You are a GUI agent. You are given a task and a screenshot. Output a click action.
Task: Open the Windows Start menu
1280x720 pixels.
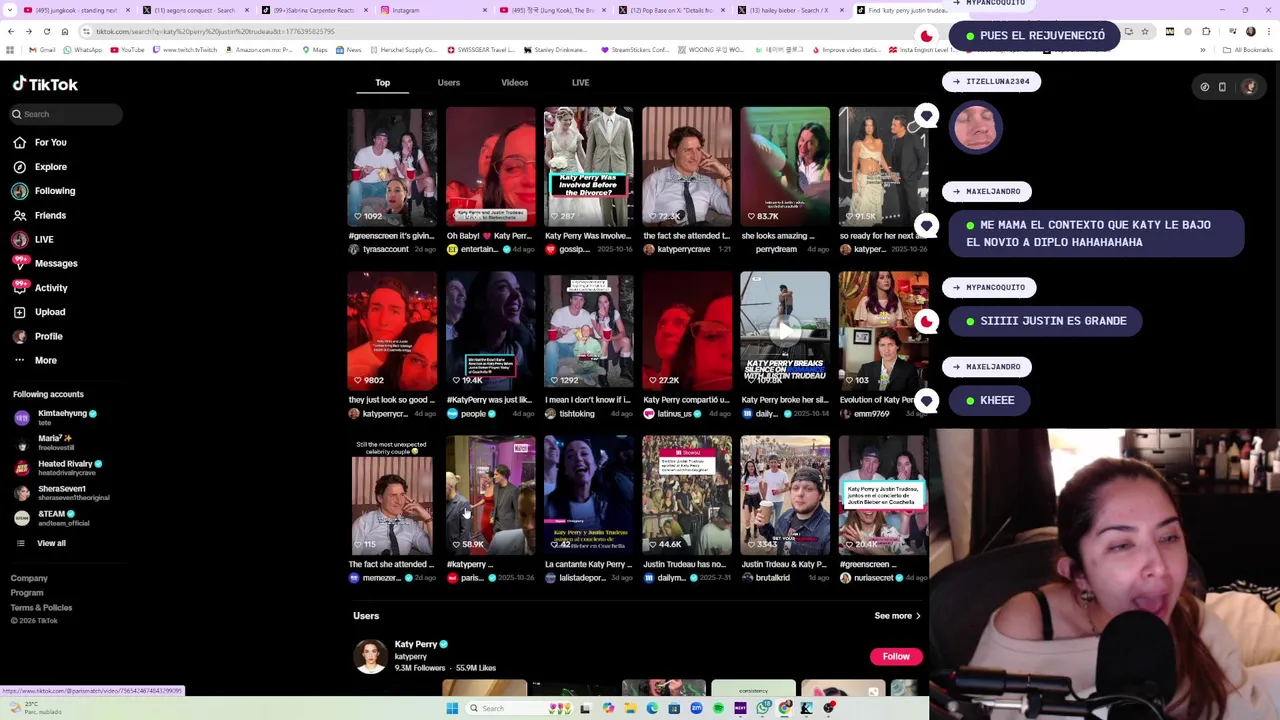click(x=452, y=708)
